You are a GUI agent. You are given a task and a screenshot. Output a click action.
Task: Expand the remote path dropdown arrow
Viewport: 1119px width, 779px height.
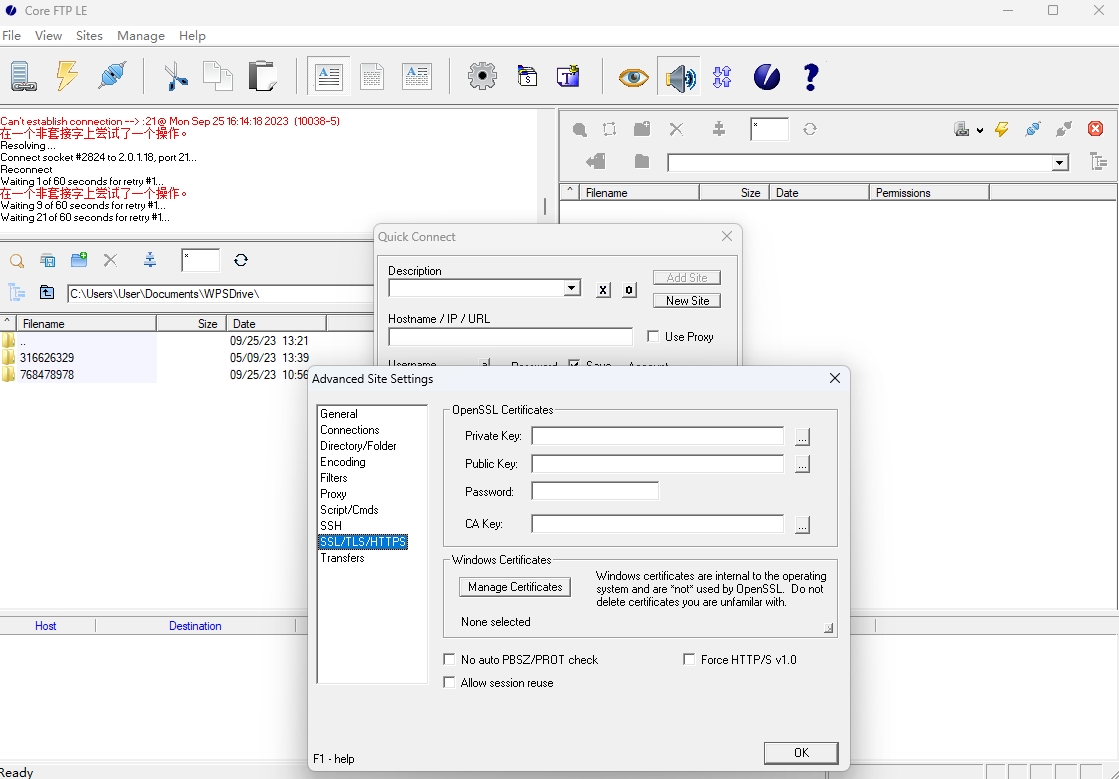[x=1059, y=163]
